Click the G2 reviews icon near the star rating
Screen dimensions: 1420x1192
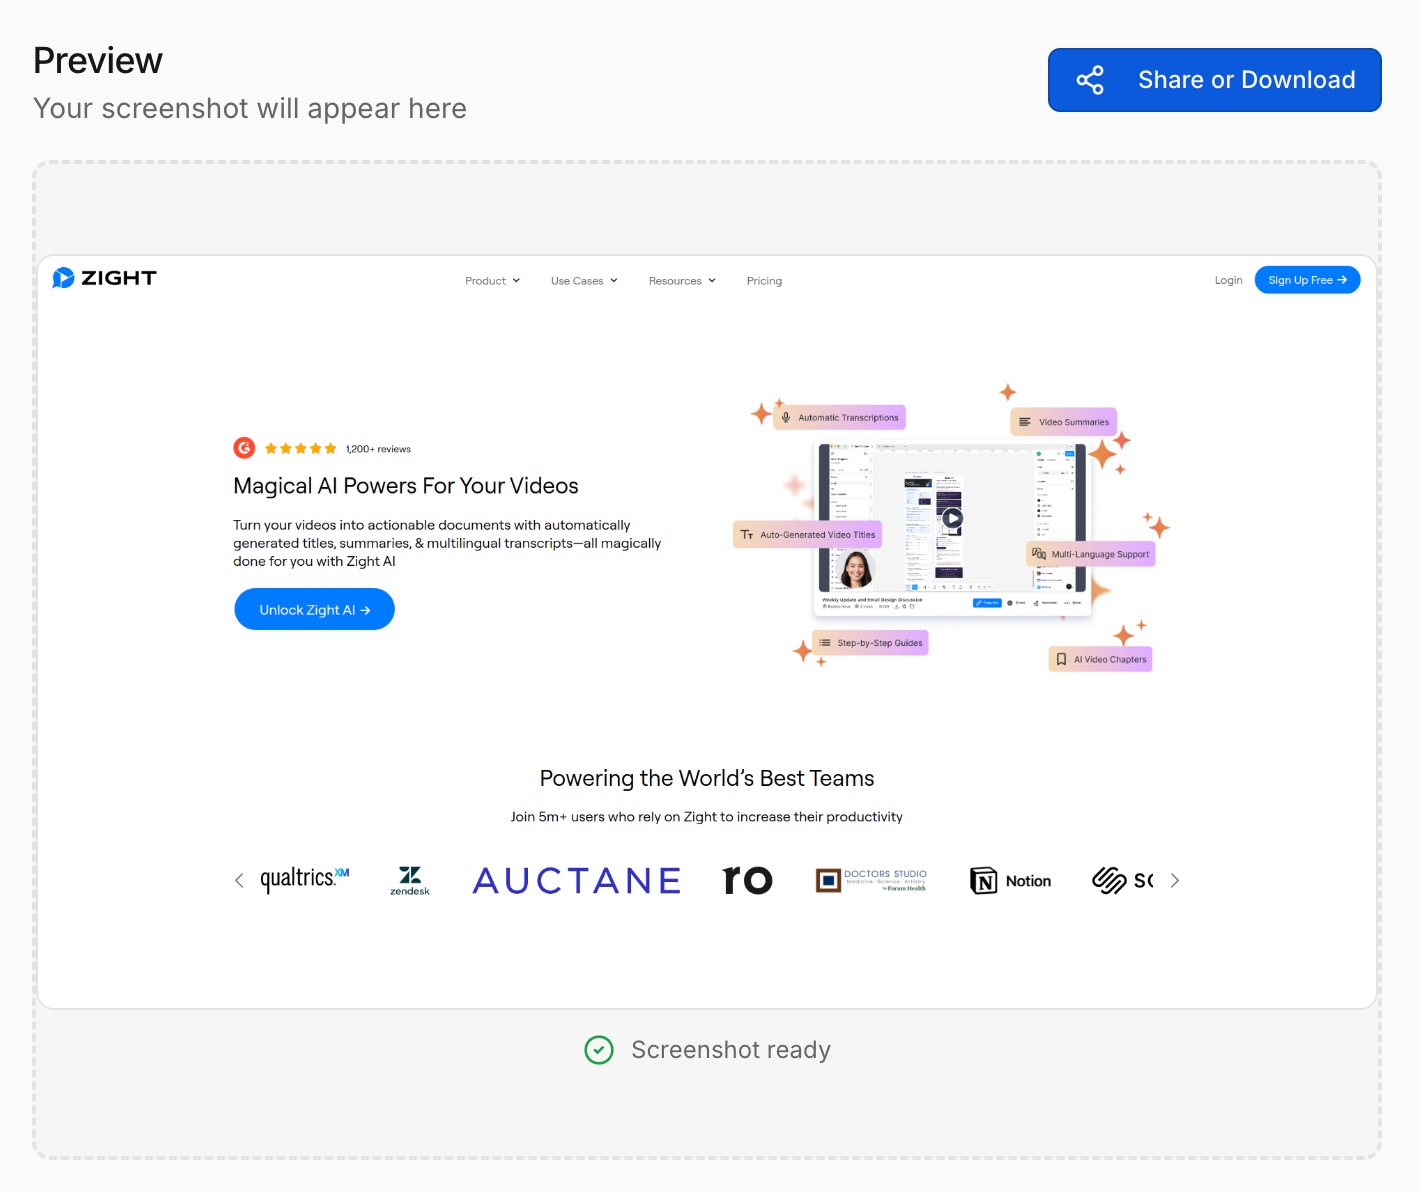click(x=244, y=448)
